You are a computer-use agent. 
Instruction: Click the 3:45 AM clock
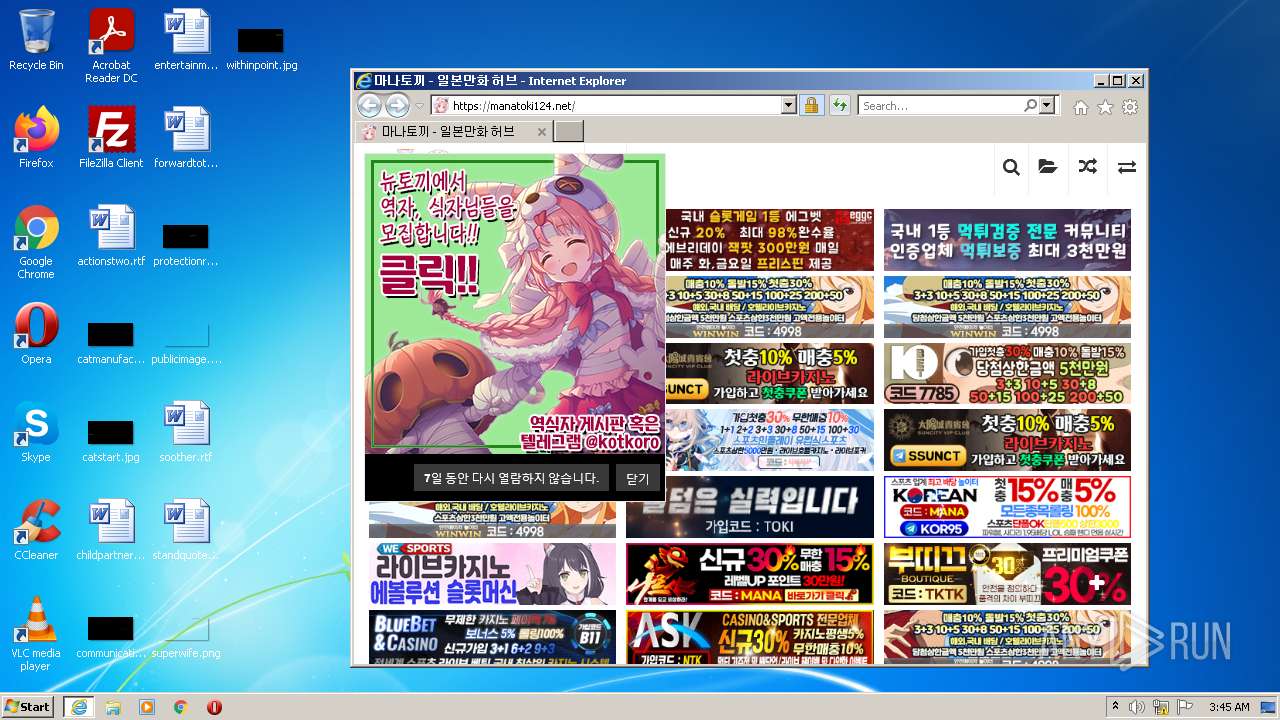1229,707
